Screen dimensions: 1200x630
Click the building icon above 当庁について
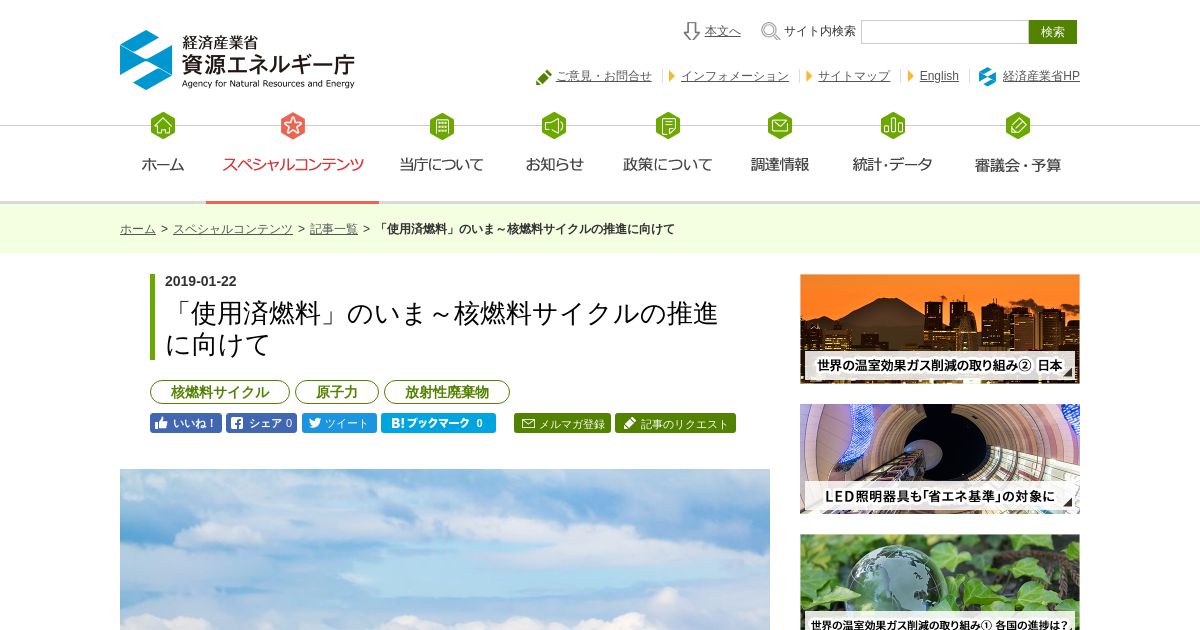(x=442, y=126)
